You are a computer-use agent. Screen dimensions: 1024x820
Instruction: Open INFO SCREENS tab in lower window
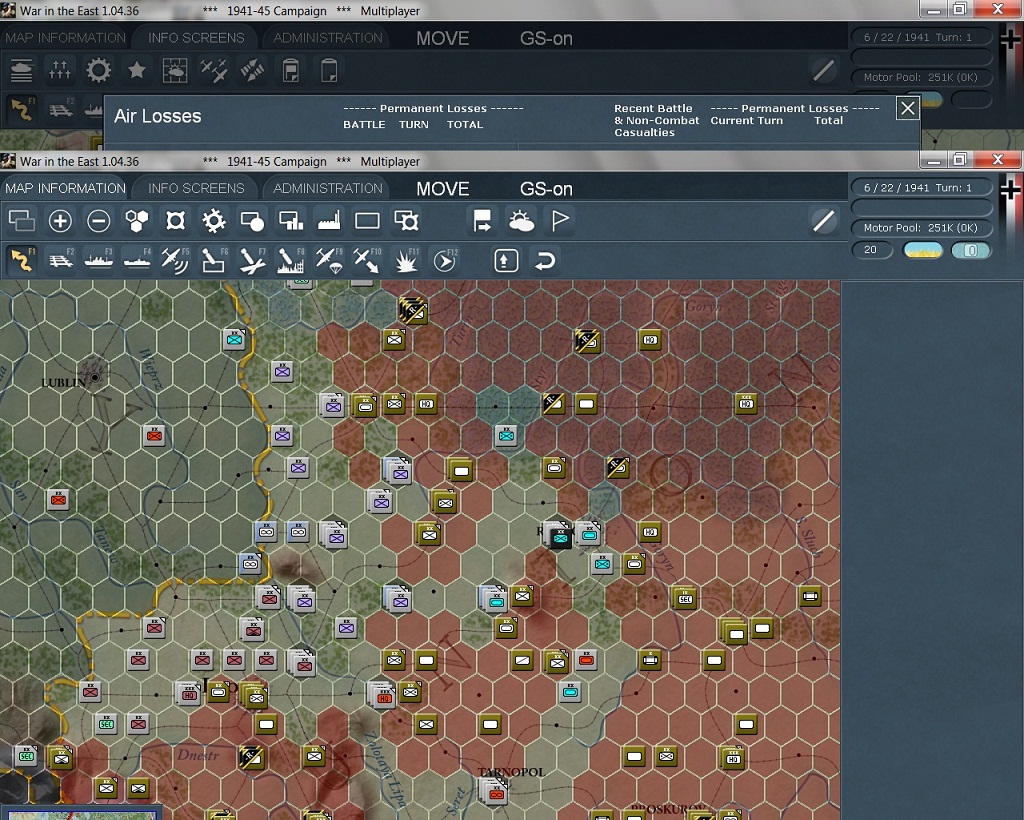[196, 188]
